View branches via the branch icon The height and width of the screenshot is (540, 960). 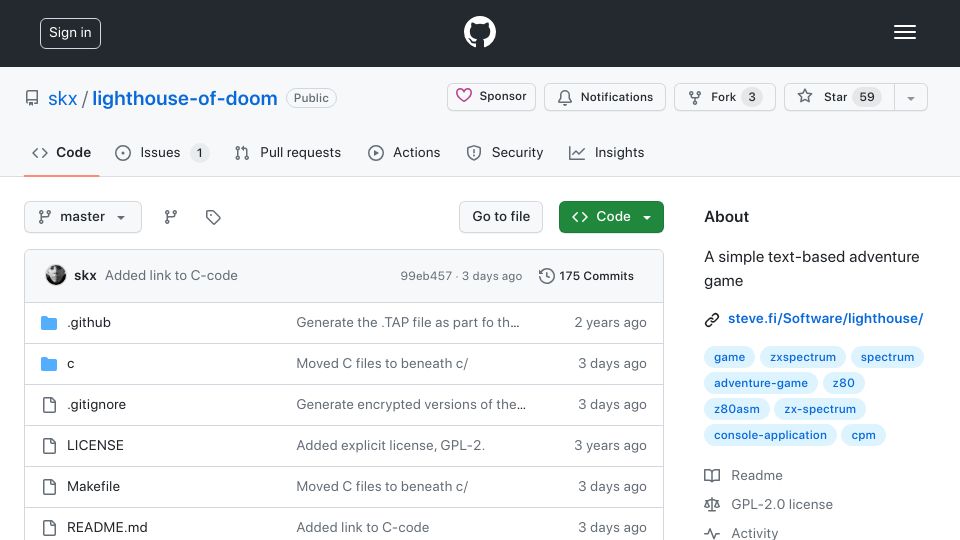coord(171,217)
